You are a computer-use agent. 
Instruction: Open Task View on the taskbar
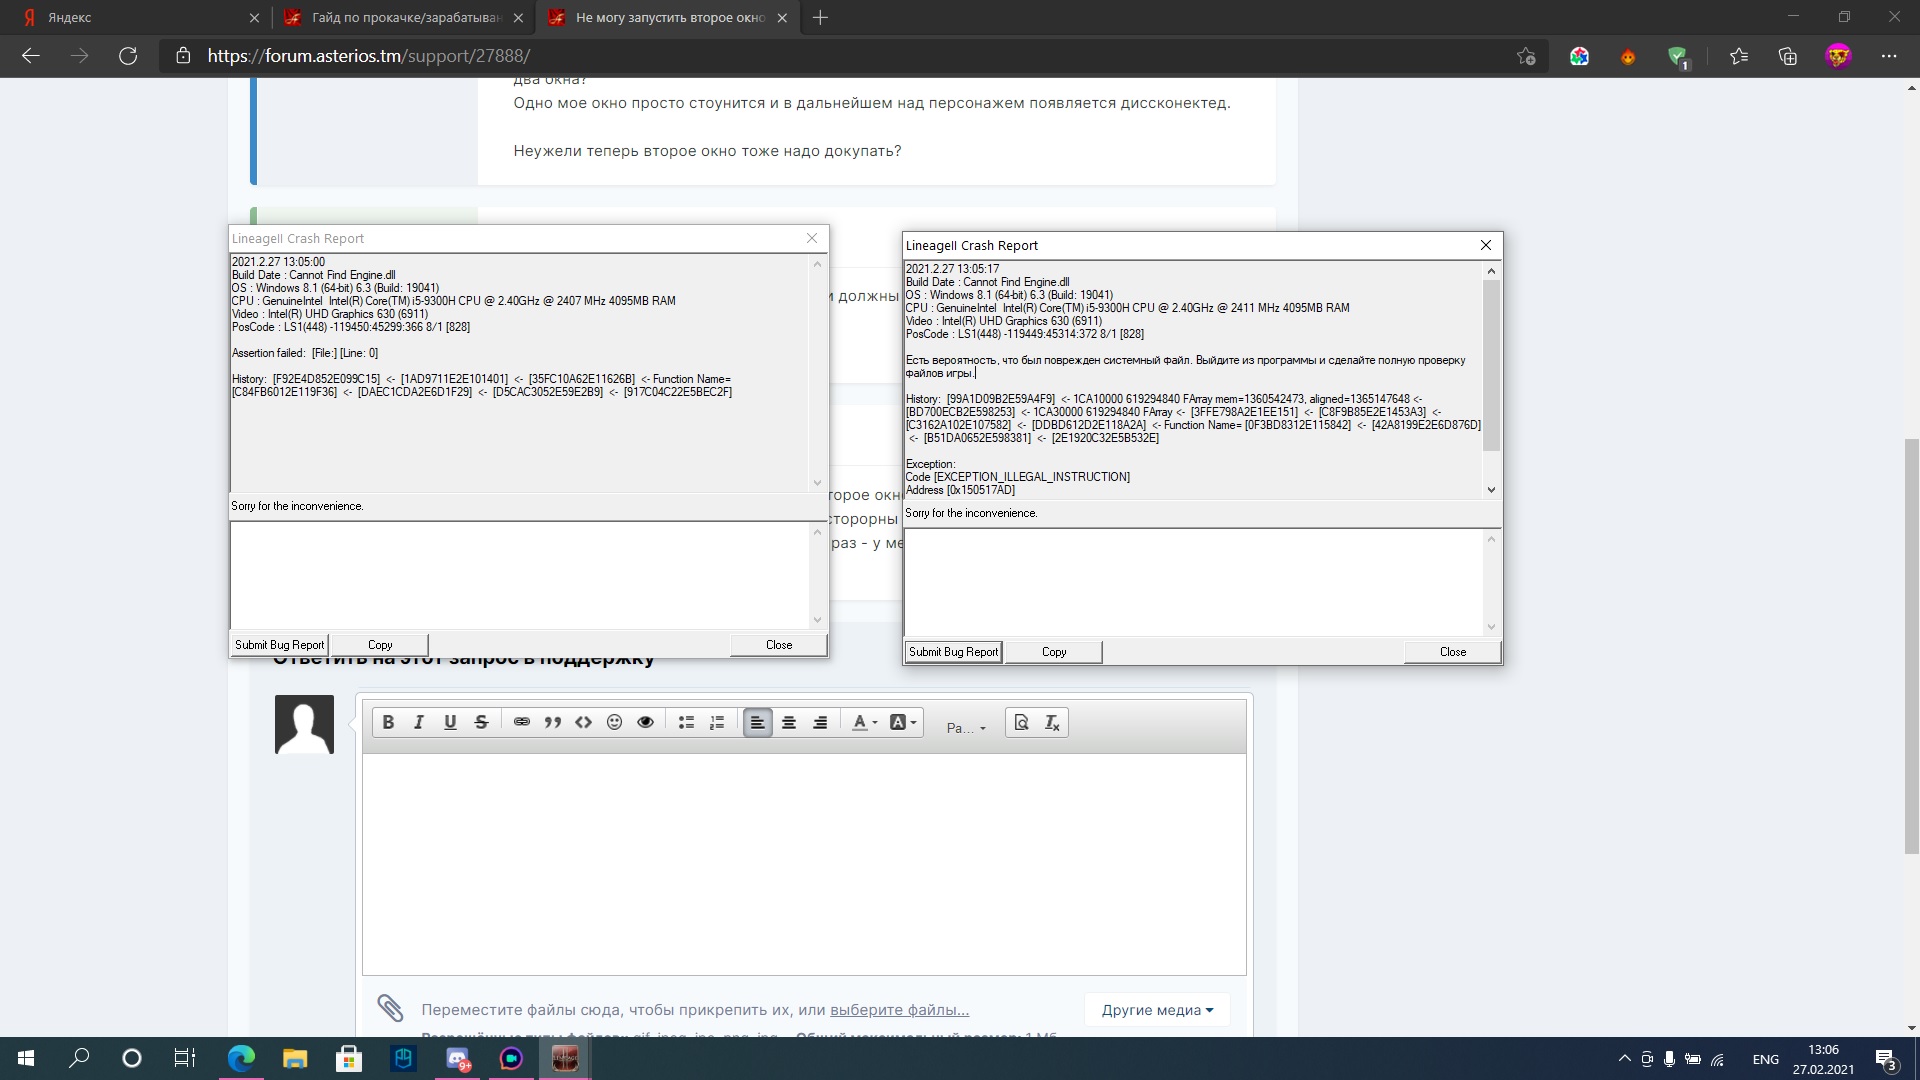[x=184, y=1058]
